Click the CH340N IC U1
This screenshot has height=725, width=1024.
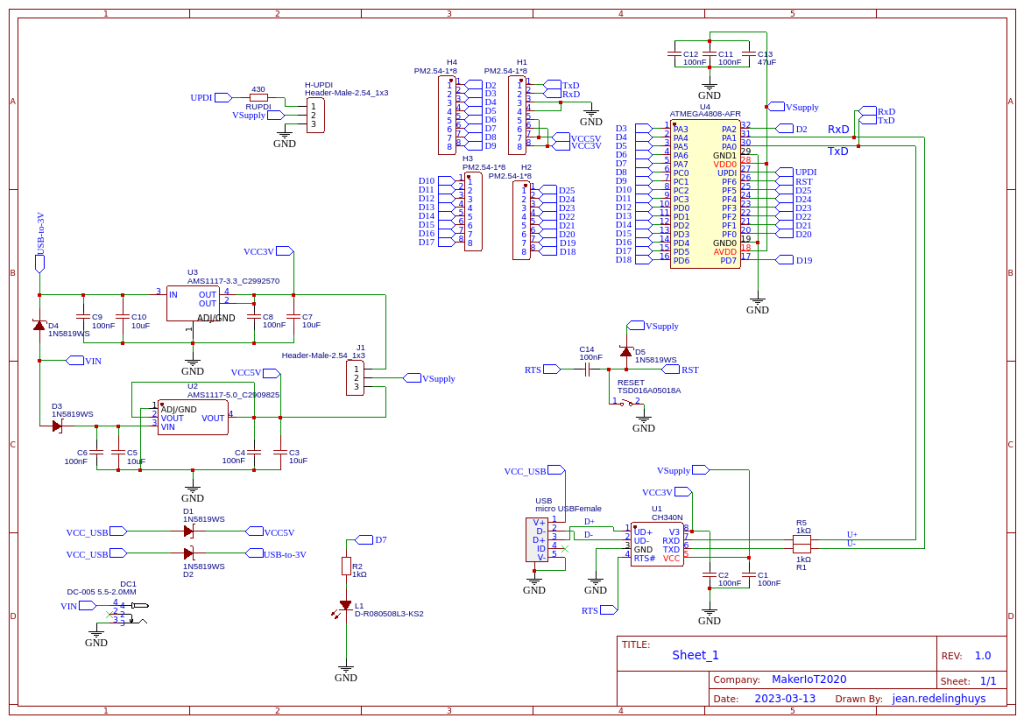point(657,544)
